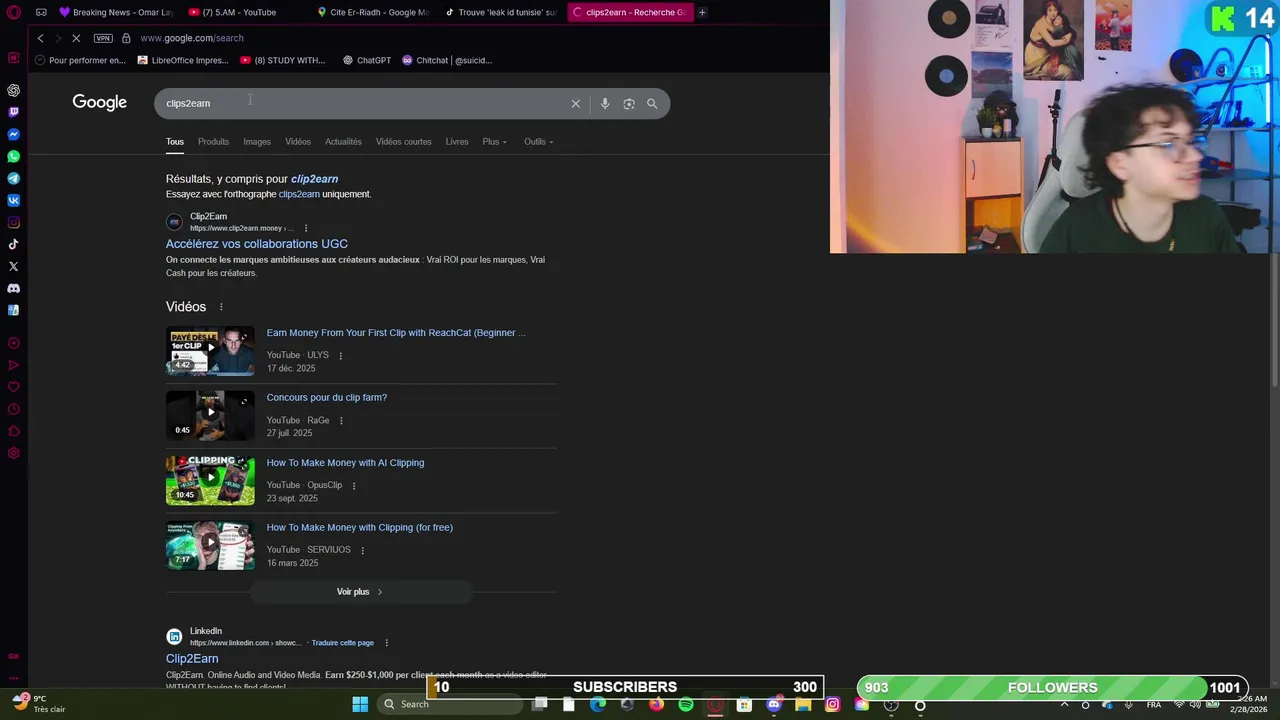Image resolution: width=1280 pixels, height=720 pixels.
Task: Open ChatGPT bookmark in bookmarks bar
Action: 367,60
